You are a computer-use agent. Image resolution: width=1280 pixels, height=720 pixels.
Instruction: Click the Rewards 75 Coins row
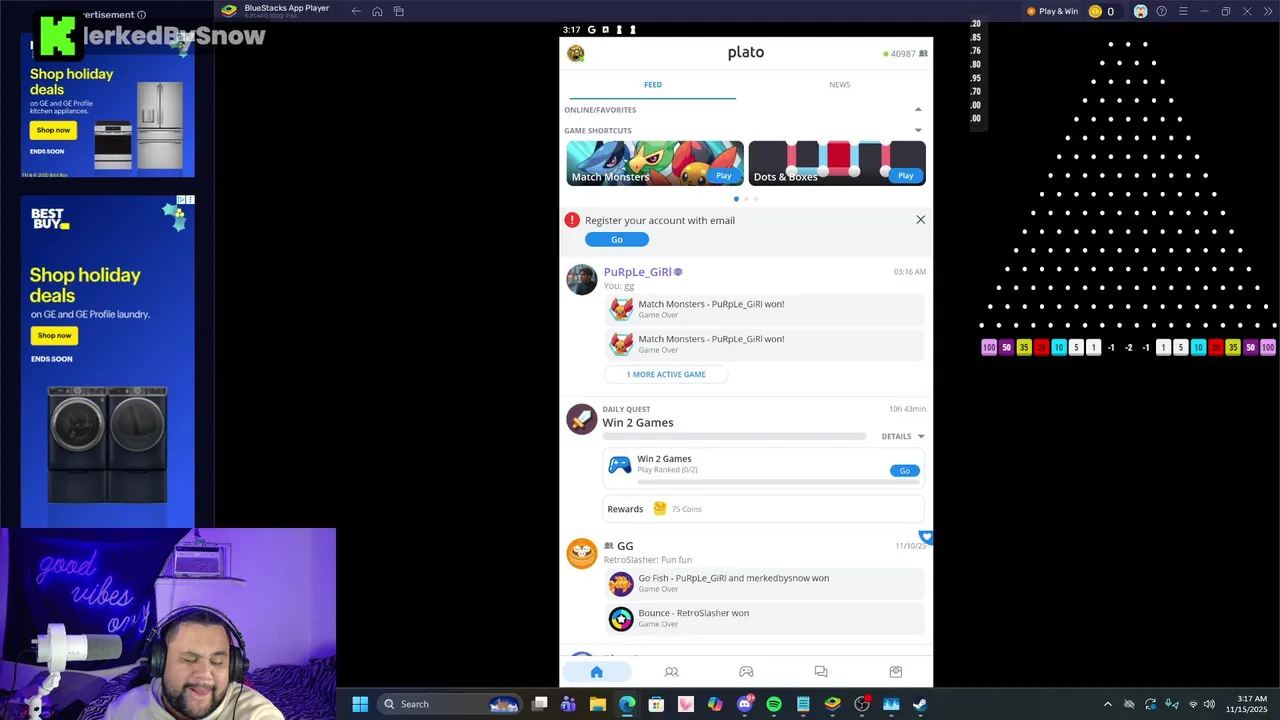[763, 509]
